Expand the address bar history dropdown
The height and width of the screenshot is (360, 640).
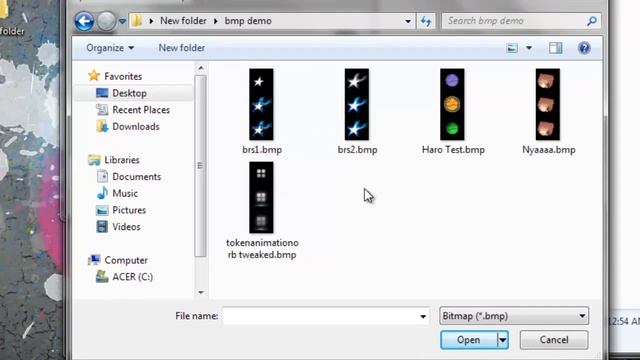coord(407,21)
